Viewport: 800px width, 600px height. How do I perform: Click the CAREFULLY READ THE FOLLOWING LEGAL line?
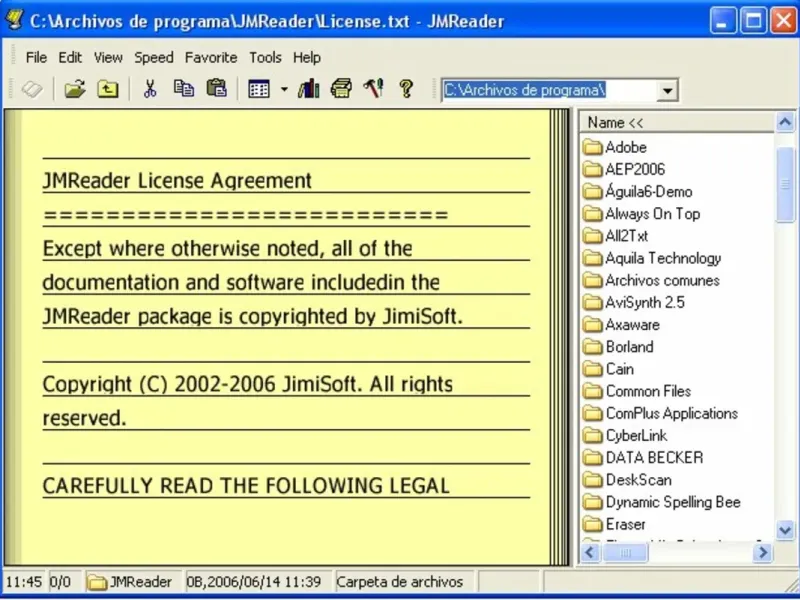246,486
